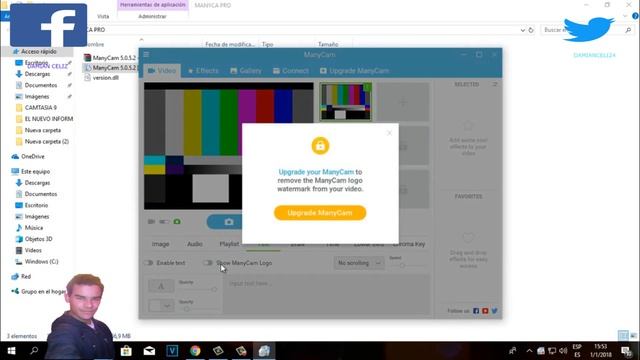Select Este equipo in navigation pane
640x360 pixels.
[35, 171]
